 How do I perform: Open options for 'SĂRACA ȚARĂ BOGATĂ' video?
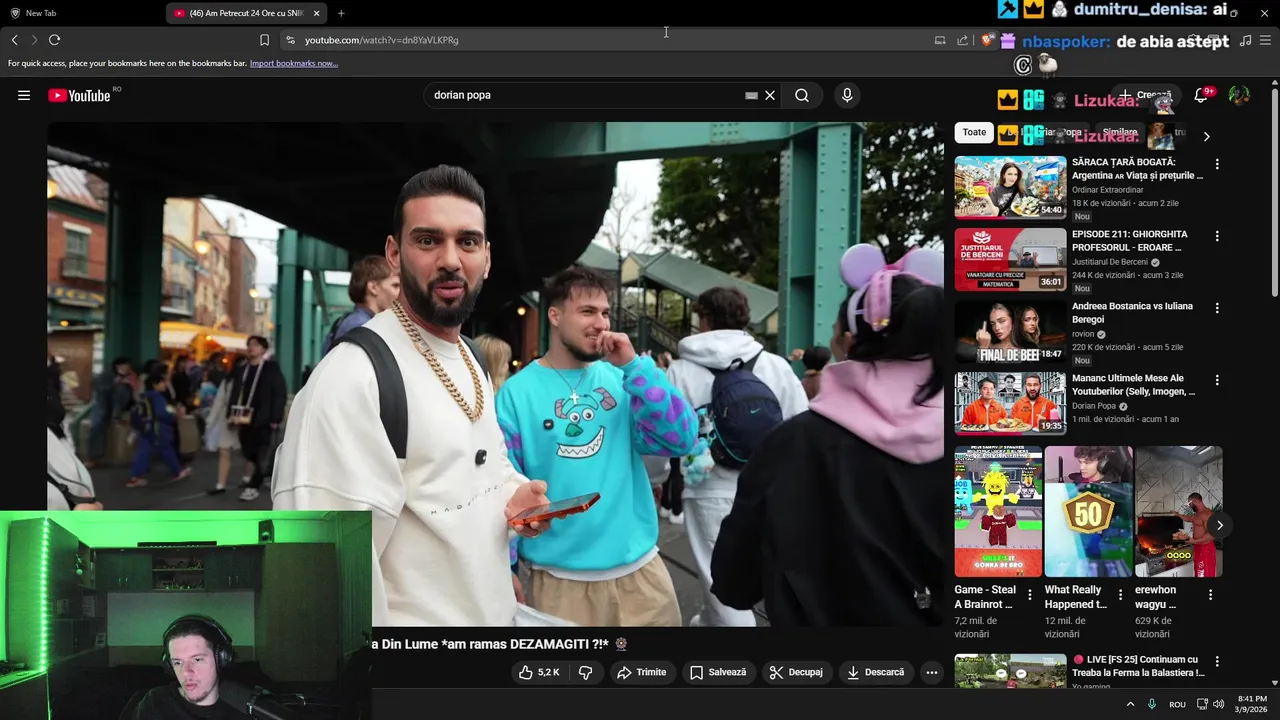click(1217, 164)
